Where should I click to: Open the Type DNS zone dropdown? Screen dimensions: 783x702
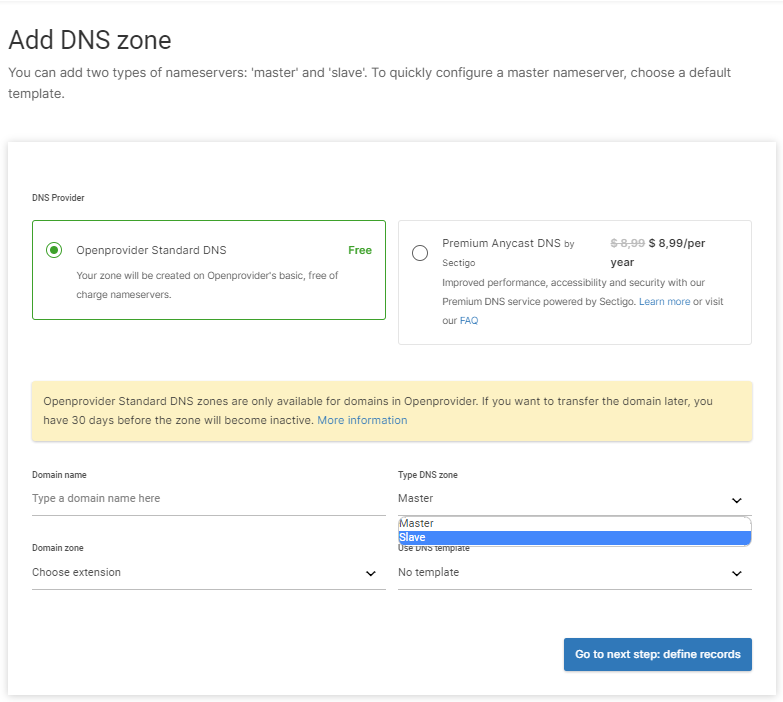(574, 498)
